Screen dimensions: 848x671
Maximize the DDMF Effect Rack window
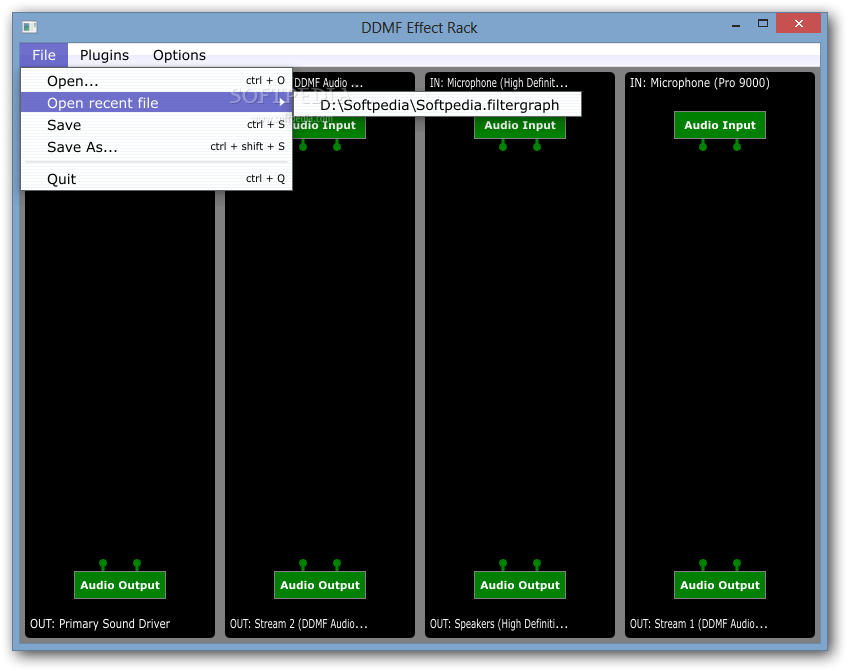763,23
